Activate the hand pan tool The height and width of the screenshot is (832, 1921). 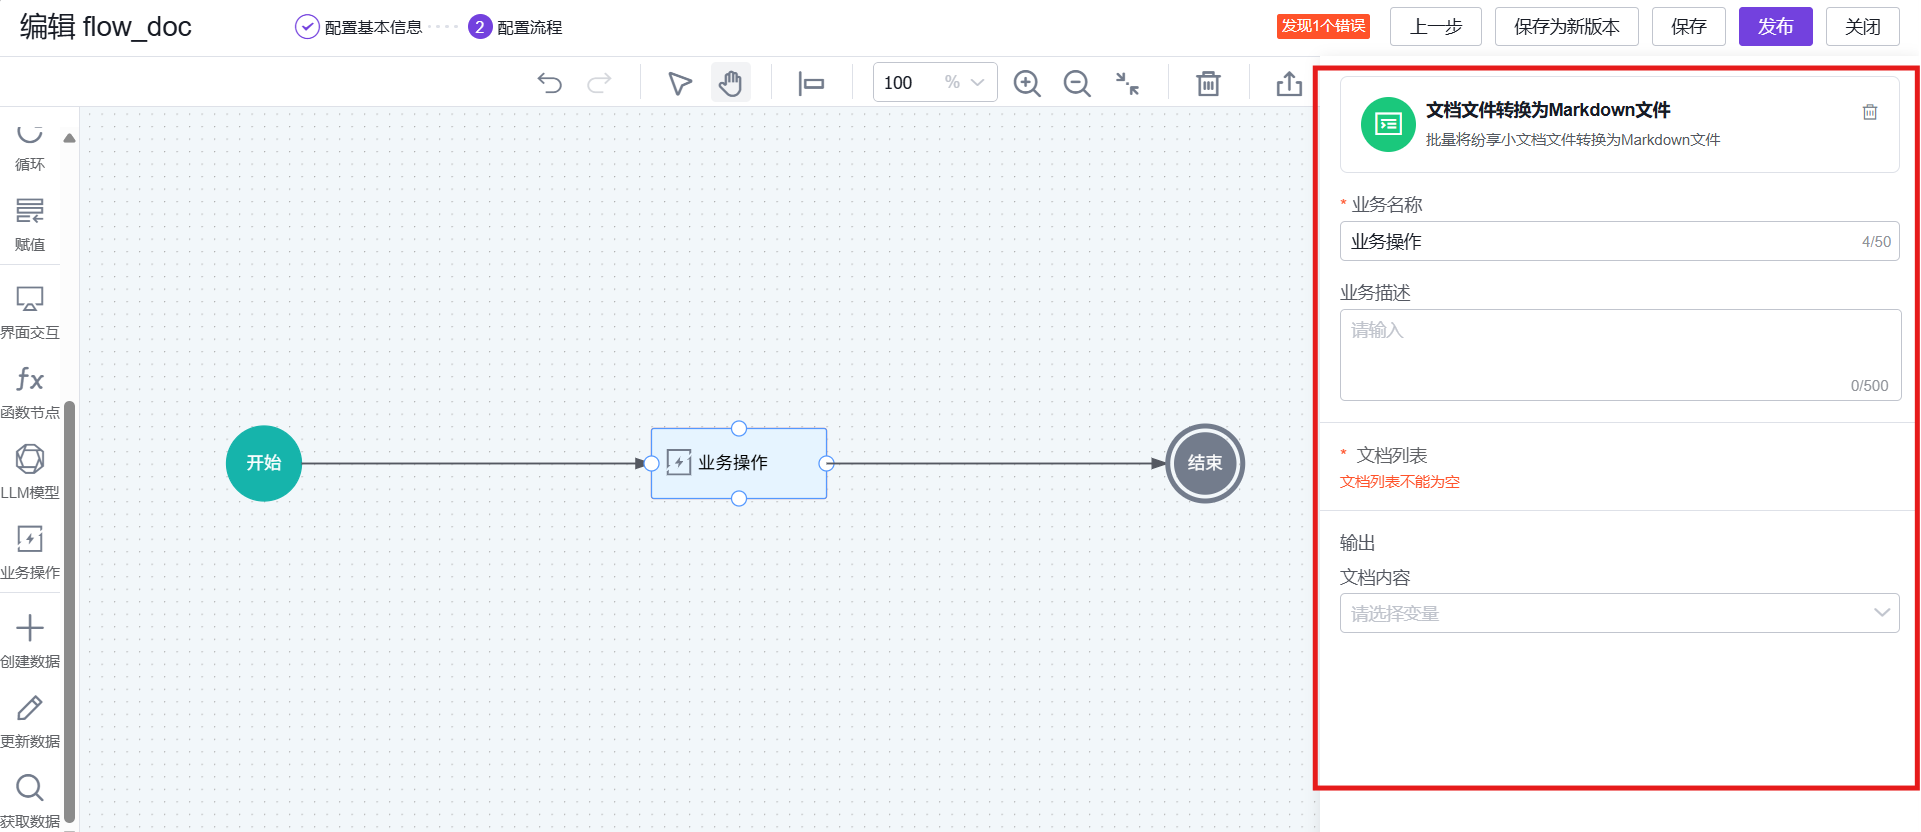[731, 83]
